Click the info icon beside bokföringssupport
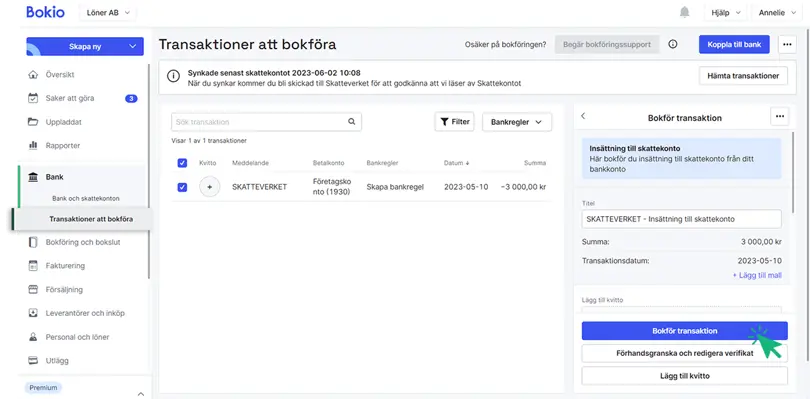810x399 pixels. pos(673,44)
